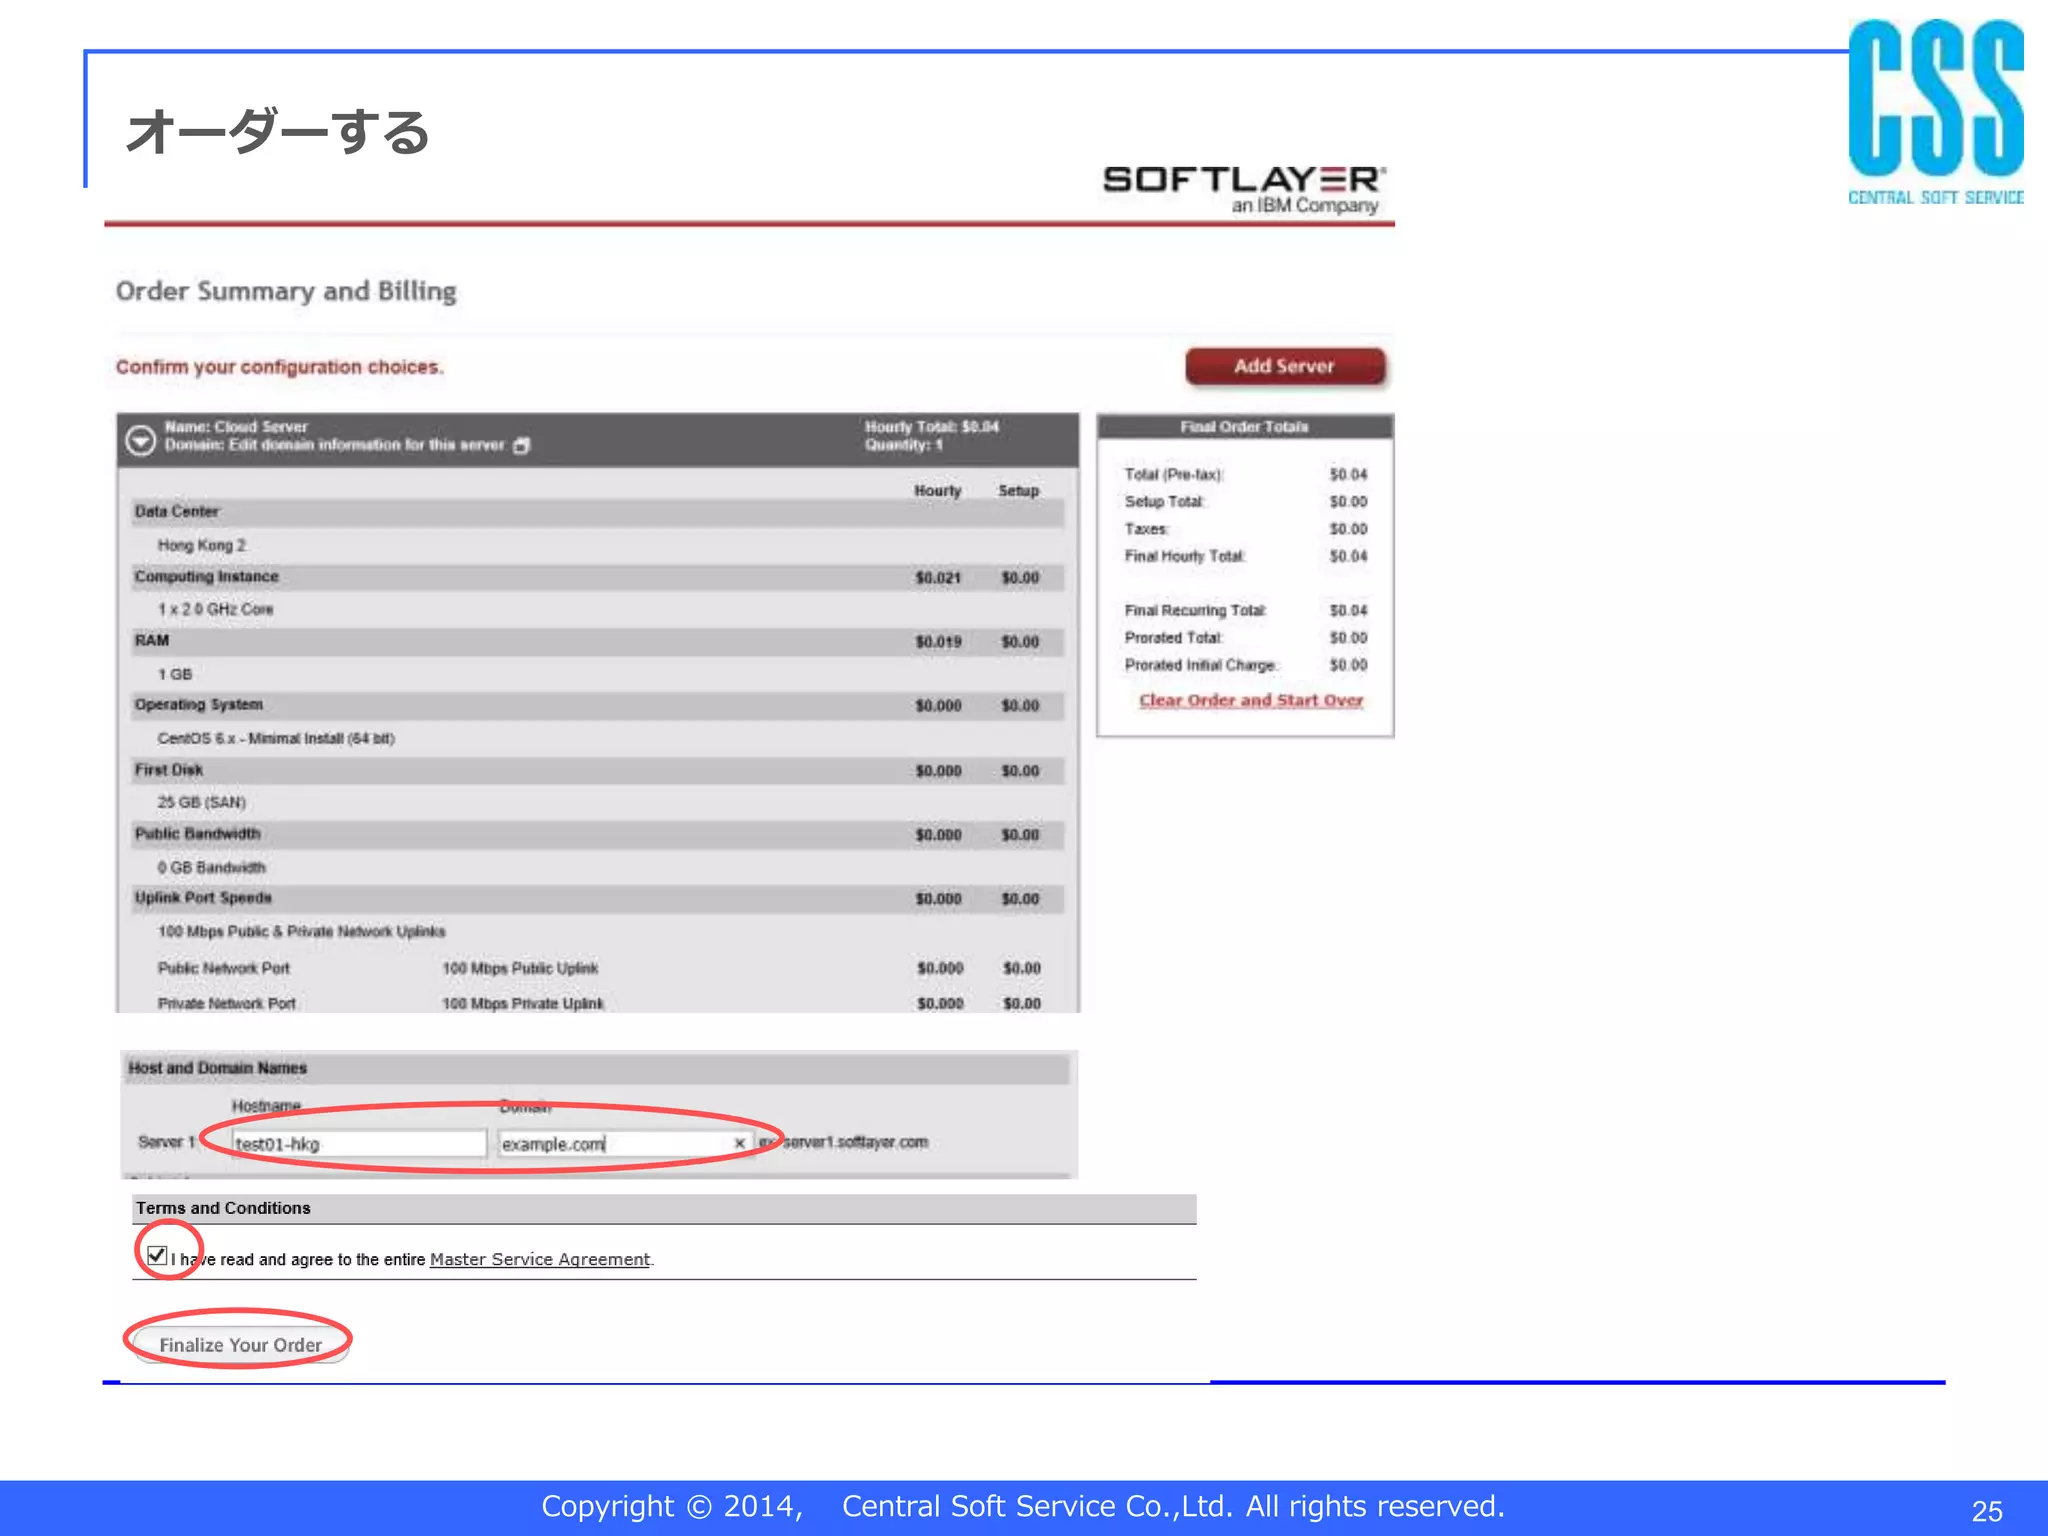The width and height of the screenshot is (2048, 1536).
Task: Select the Computing Instance row
Action: [598, 577]
